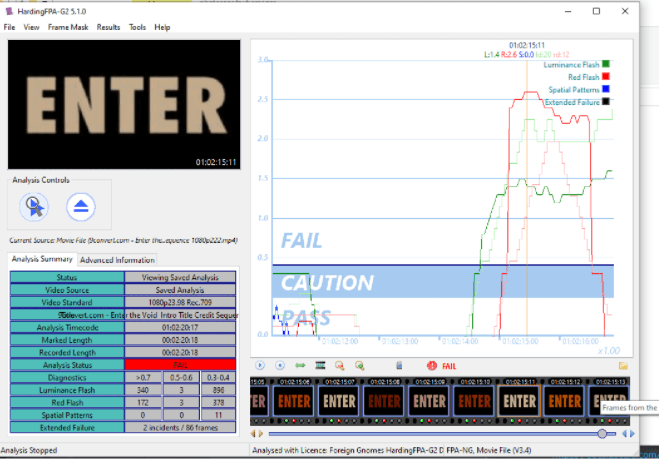Click the orange cursor line in the graph
661x465 pixels.
coord(527,198)
